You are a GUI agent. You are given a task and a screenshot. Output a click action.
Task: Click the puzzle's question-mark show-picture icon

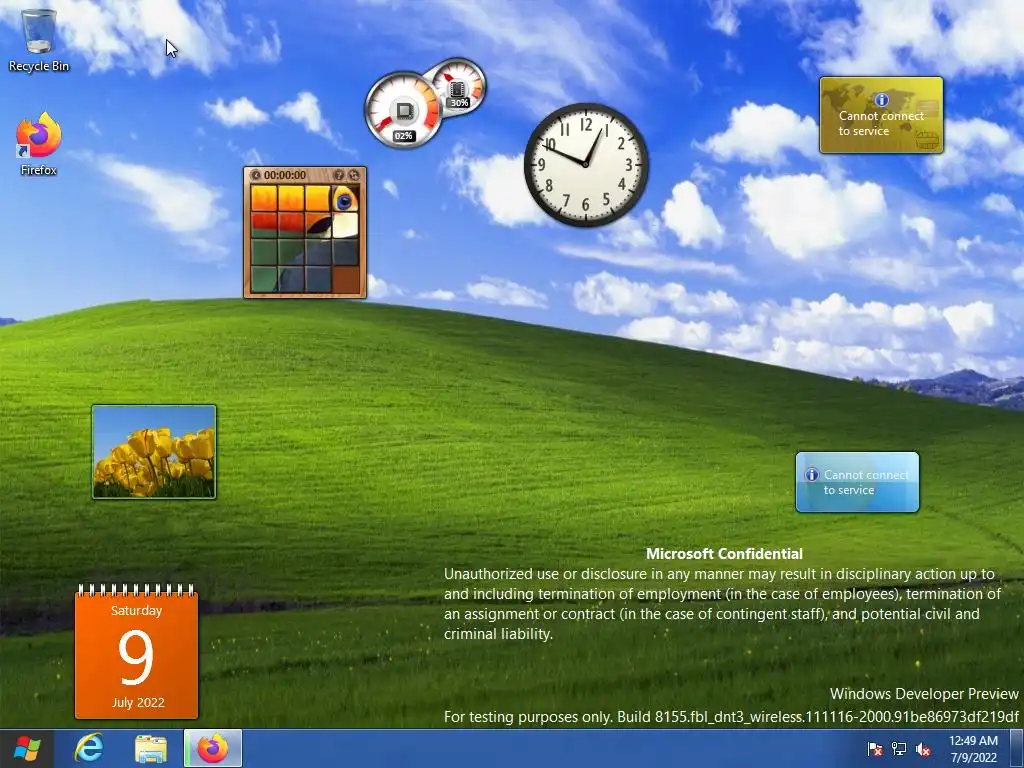339,175
